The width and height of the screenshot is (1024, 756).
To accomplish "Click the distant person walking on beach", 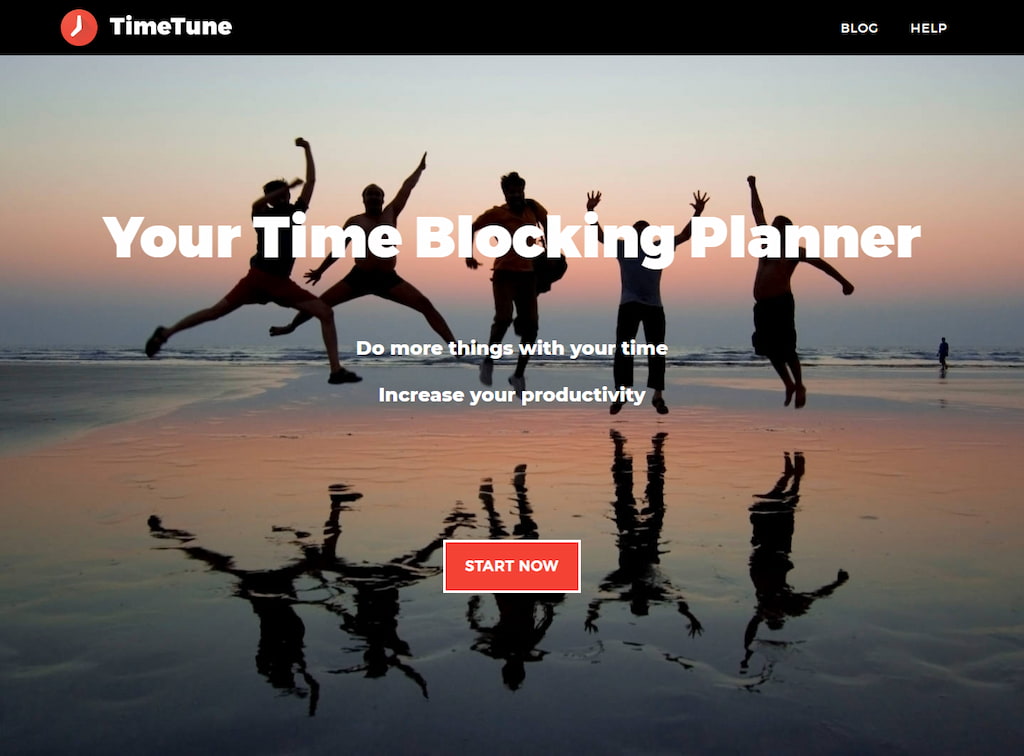I will tap(942, 354).
